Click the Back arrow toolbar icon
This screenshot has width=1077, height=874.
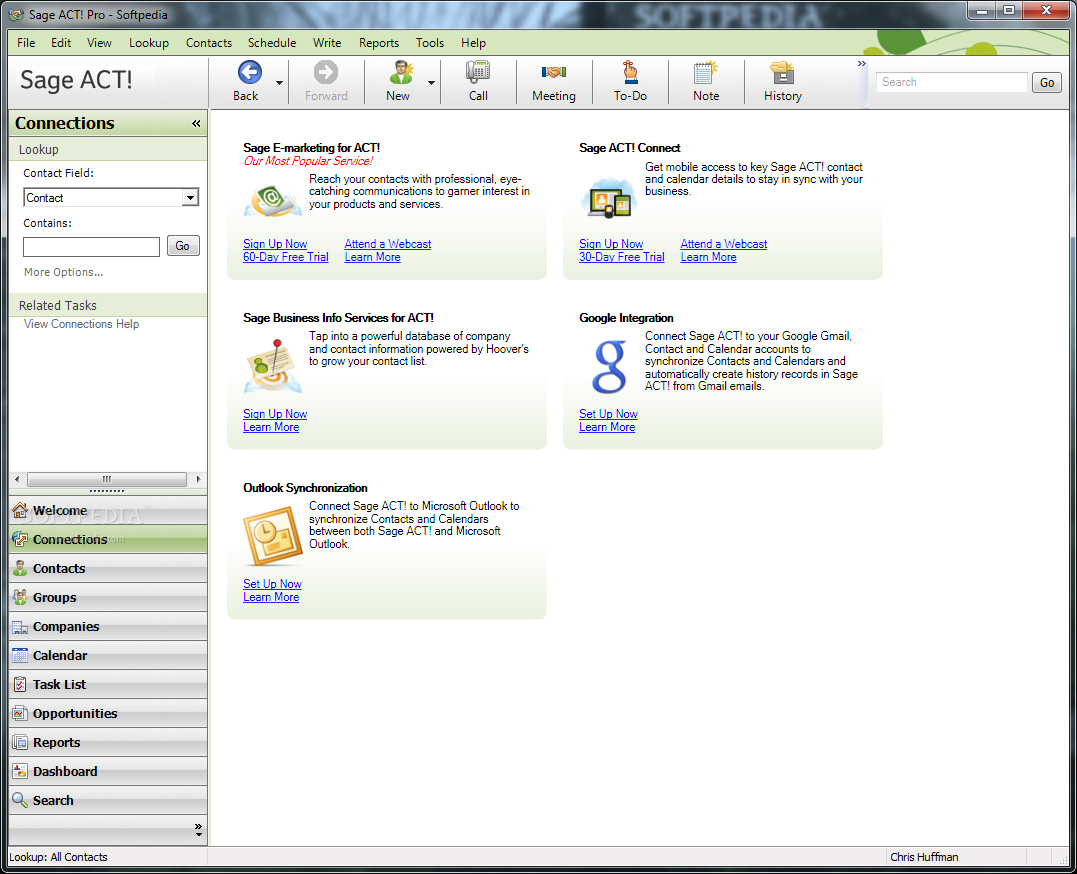(249, 73)
